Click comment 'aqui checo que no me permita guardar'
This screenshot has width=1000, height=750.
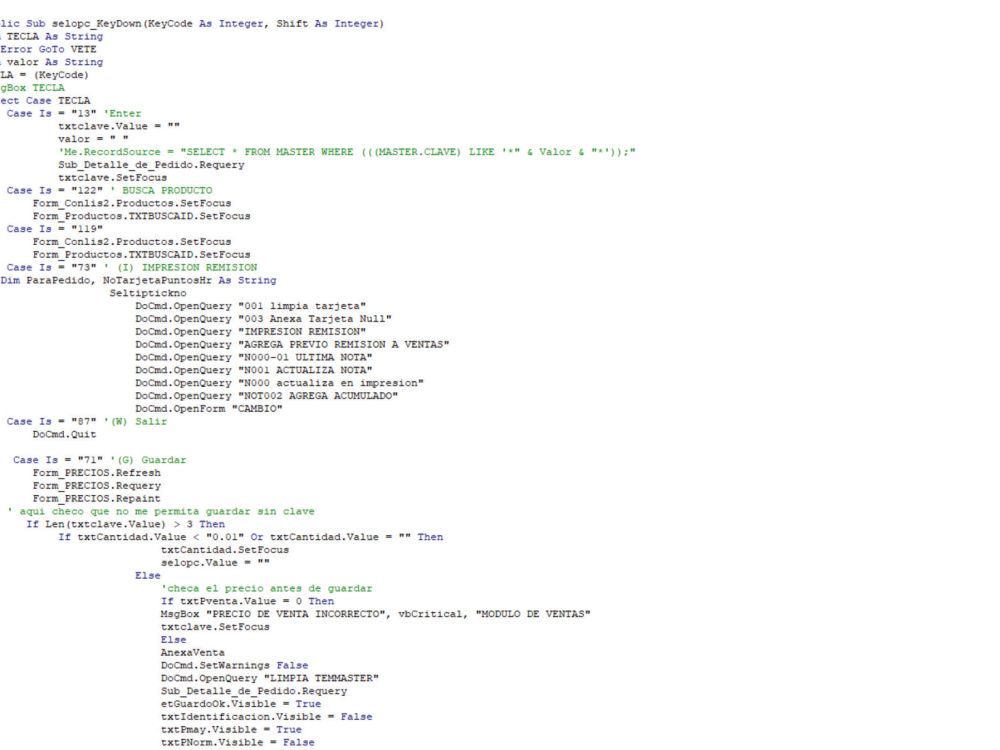161,511
